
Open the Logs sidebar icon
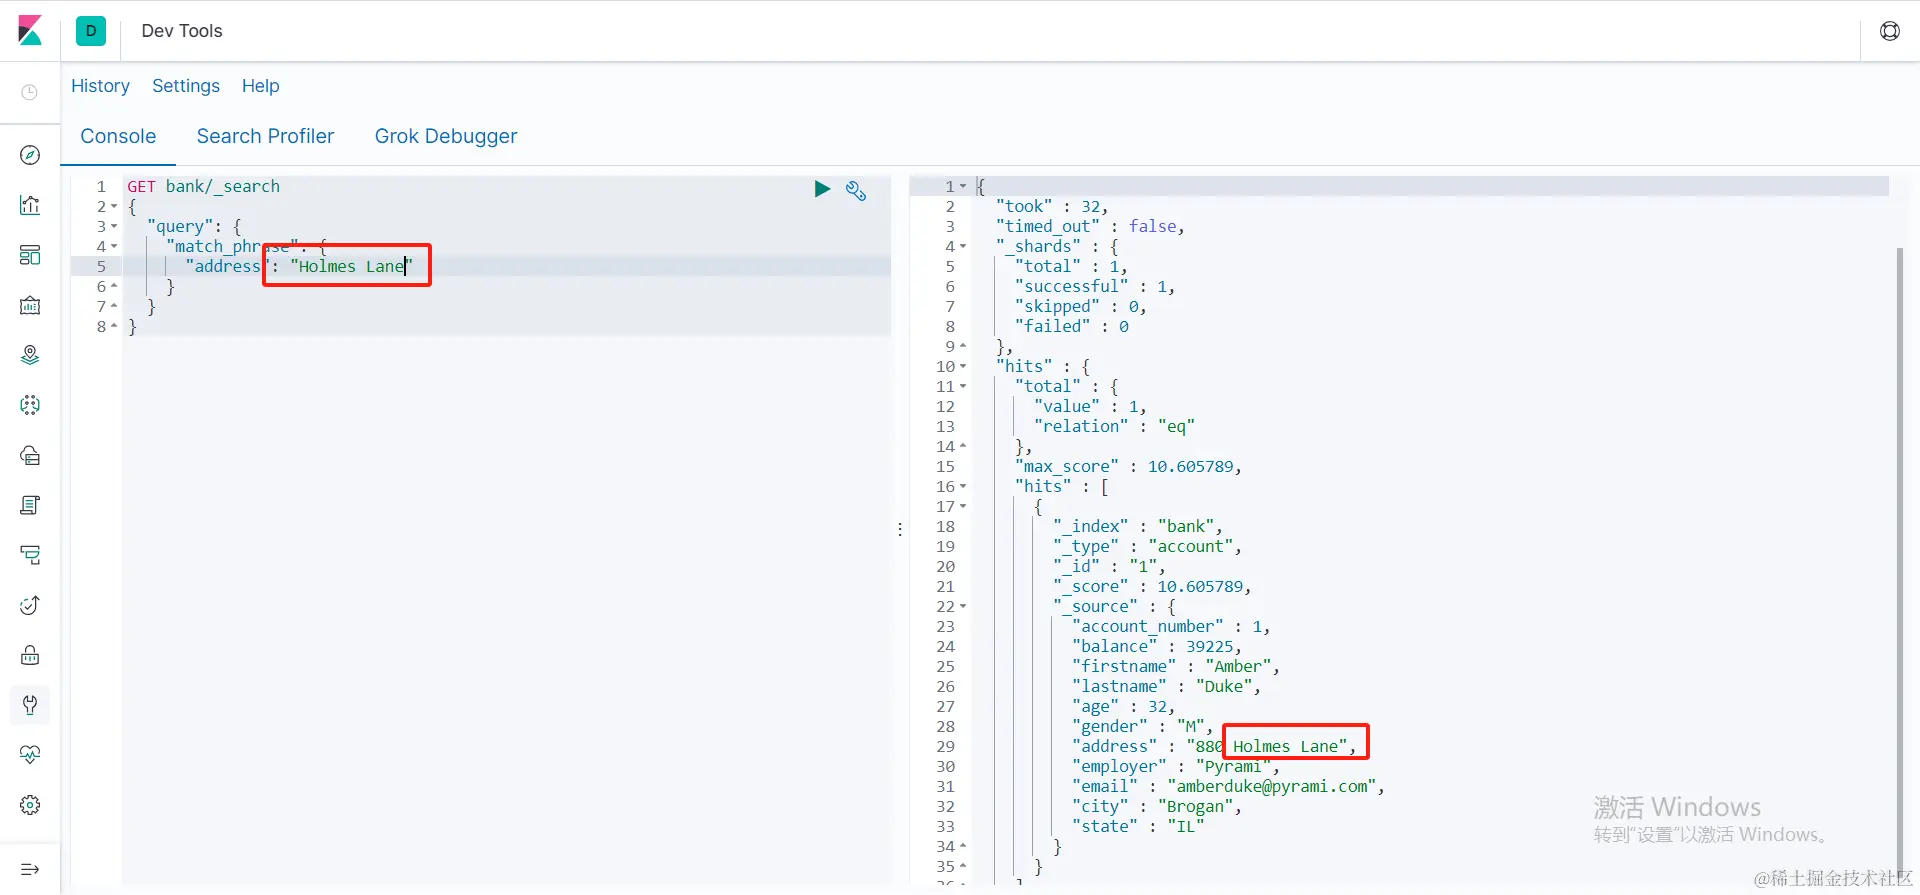point(30,505)
